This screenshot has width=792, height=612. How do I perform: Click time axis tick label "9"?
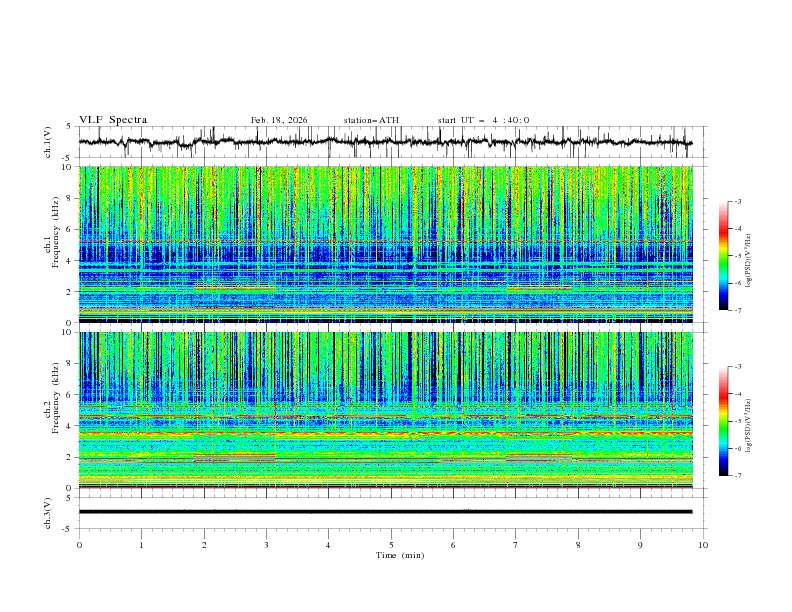pyautogui.click(x=640, y=545)
